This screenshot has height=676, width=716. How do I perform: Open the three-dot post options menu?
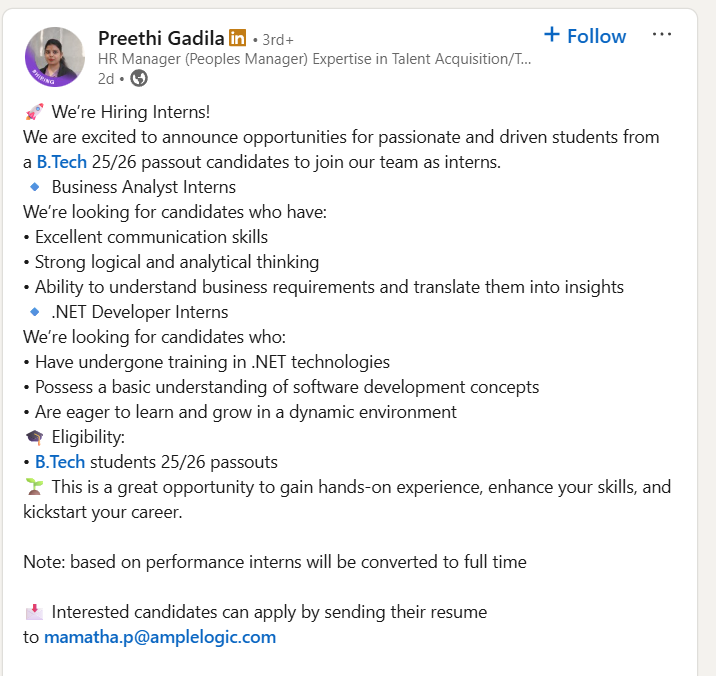pyautogui.click(x=662, y=35)
